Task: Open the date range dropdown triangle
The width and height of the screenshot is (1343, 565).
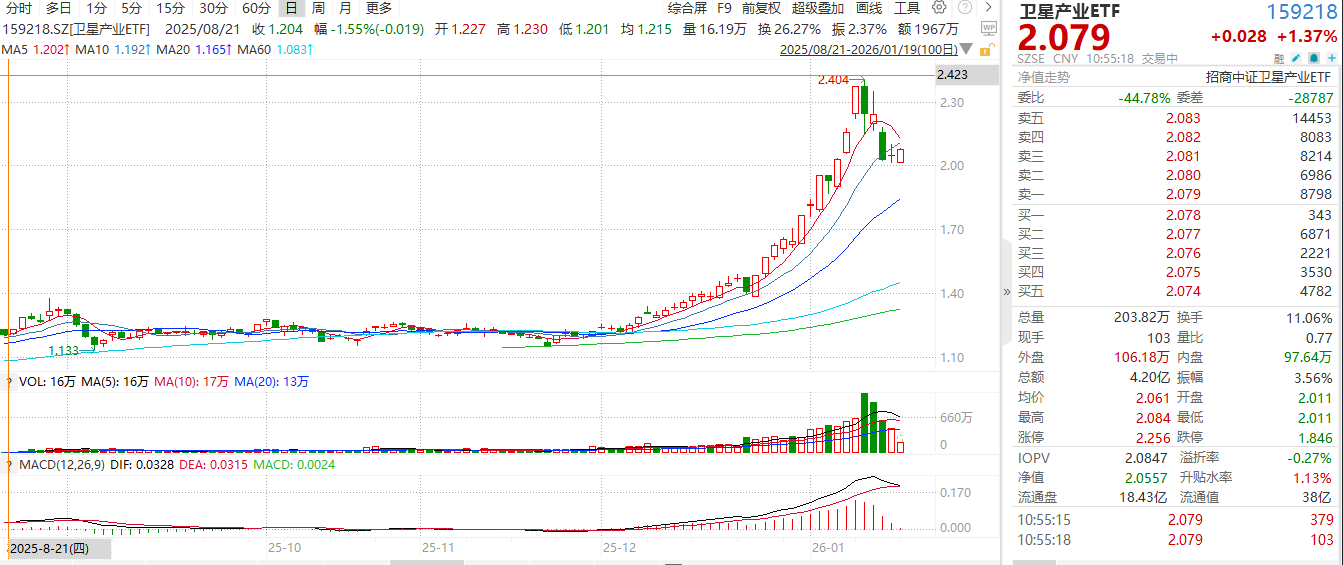Action: click(965, 49)
